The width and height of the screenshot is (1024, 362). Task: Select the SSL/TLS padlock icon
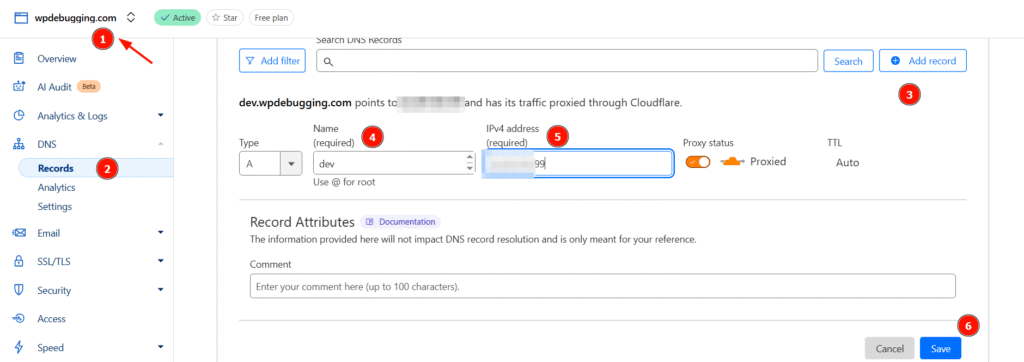point(20,261)
